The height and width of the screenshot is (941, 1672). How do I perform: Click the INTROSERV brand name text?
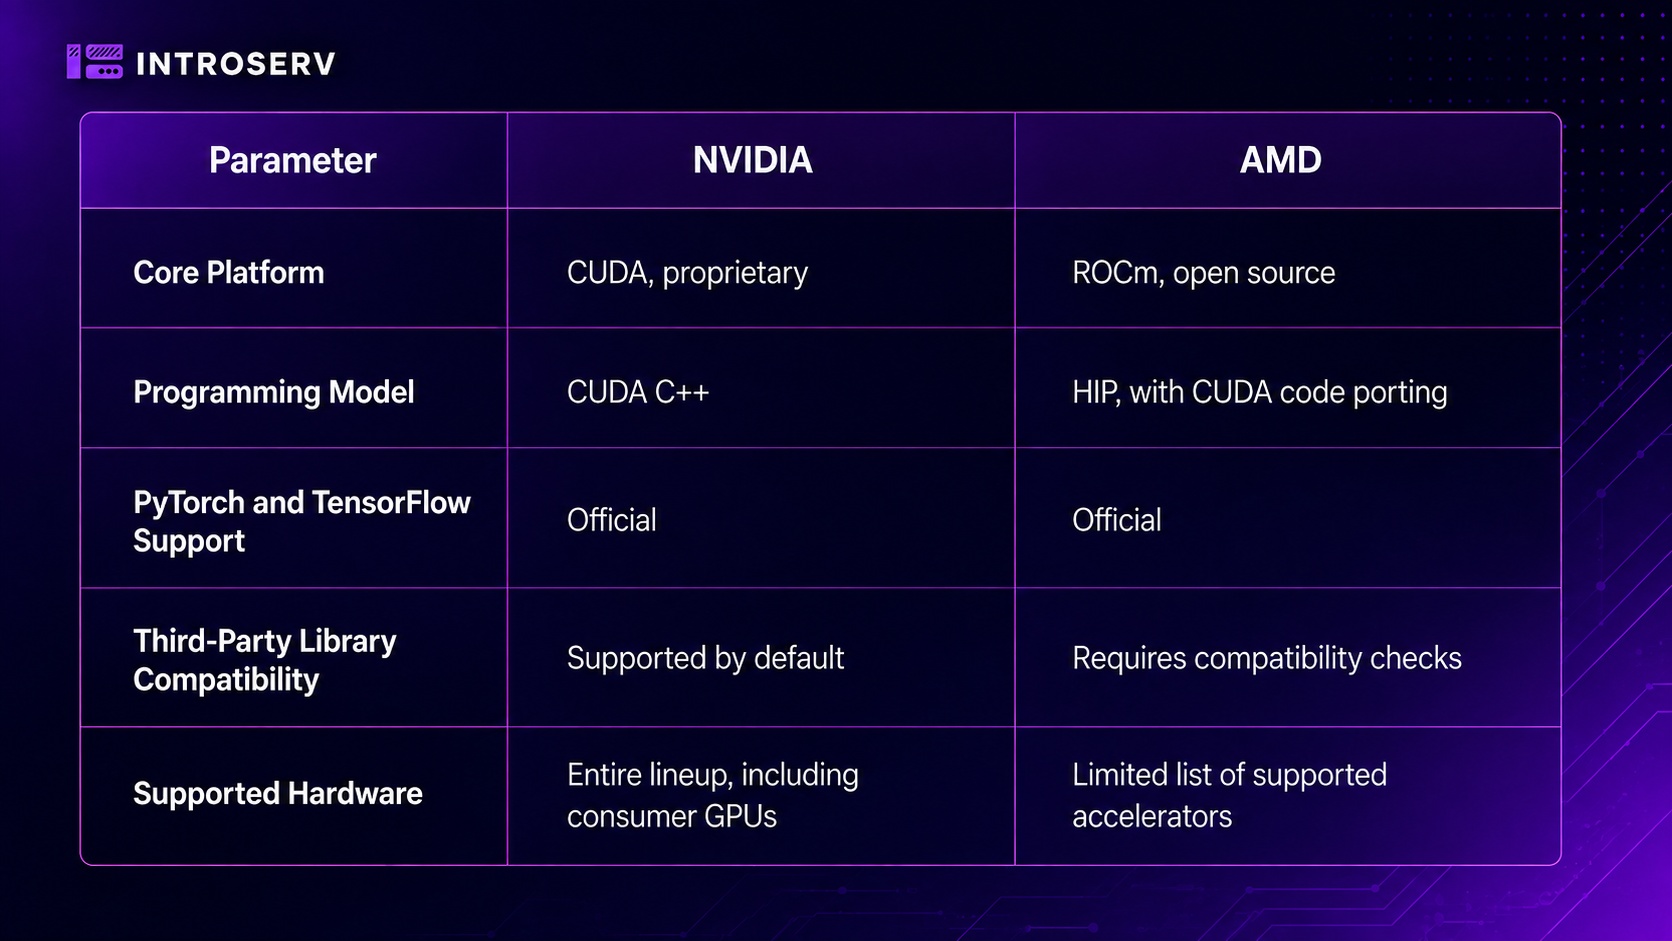coord(236,64)
